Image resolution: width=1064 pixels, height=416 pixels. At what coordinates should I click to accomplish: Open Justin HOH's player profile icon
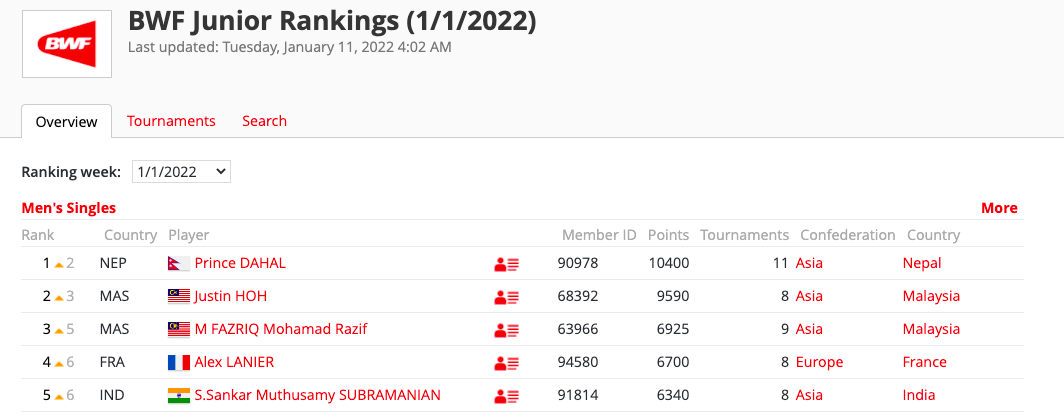point(506,297)
